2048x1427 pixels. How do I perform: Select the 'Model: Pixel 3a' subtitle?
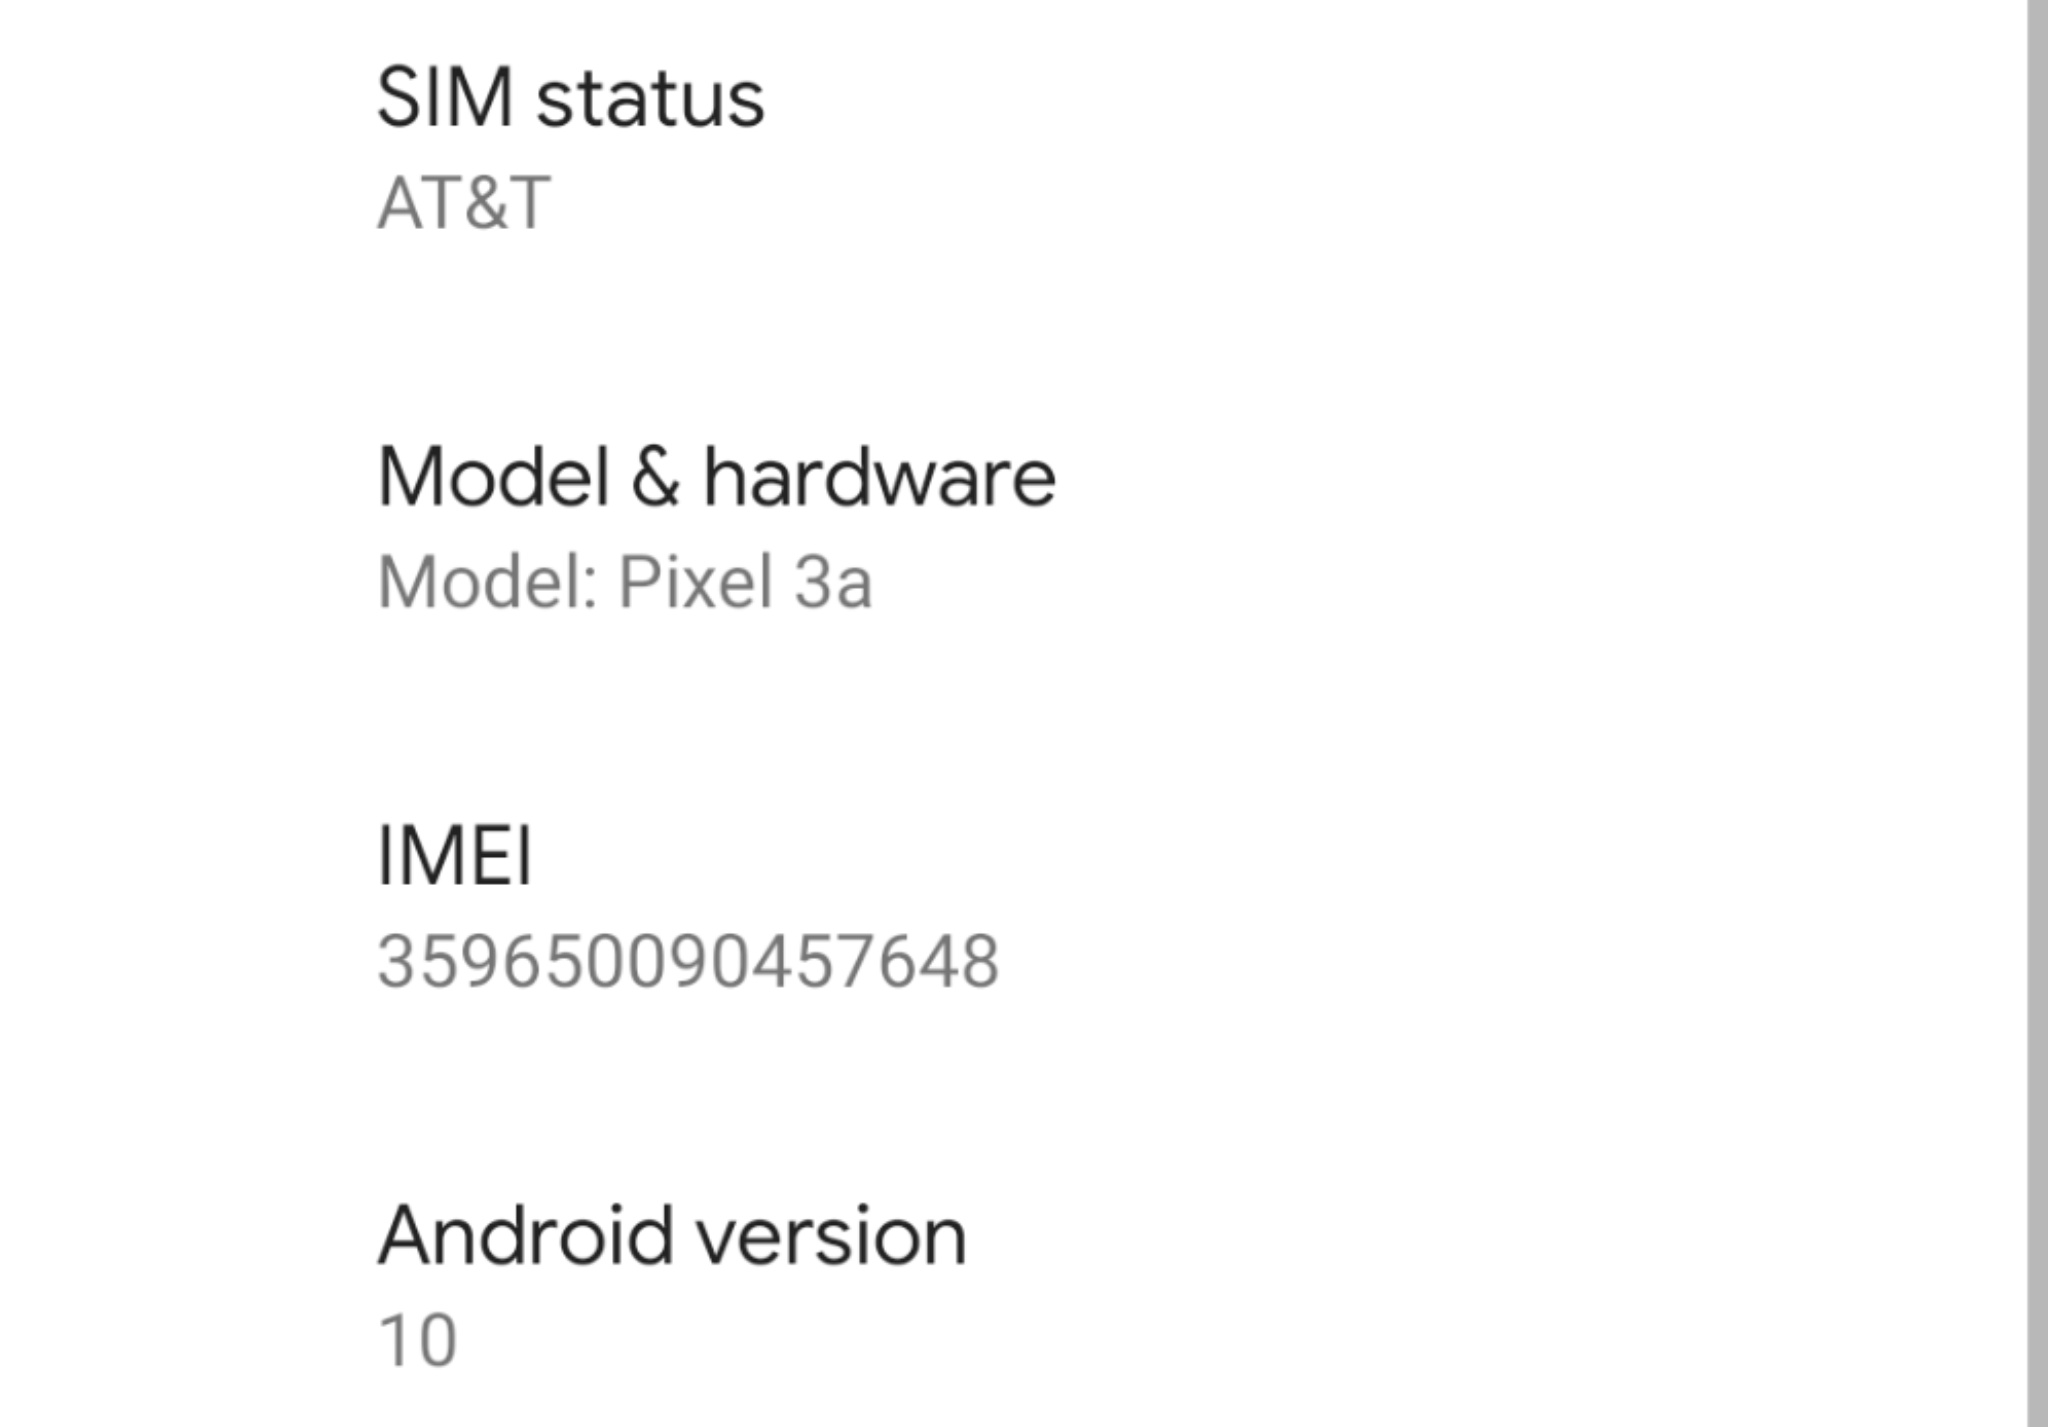pos(625,582)
